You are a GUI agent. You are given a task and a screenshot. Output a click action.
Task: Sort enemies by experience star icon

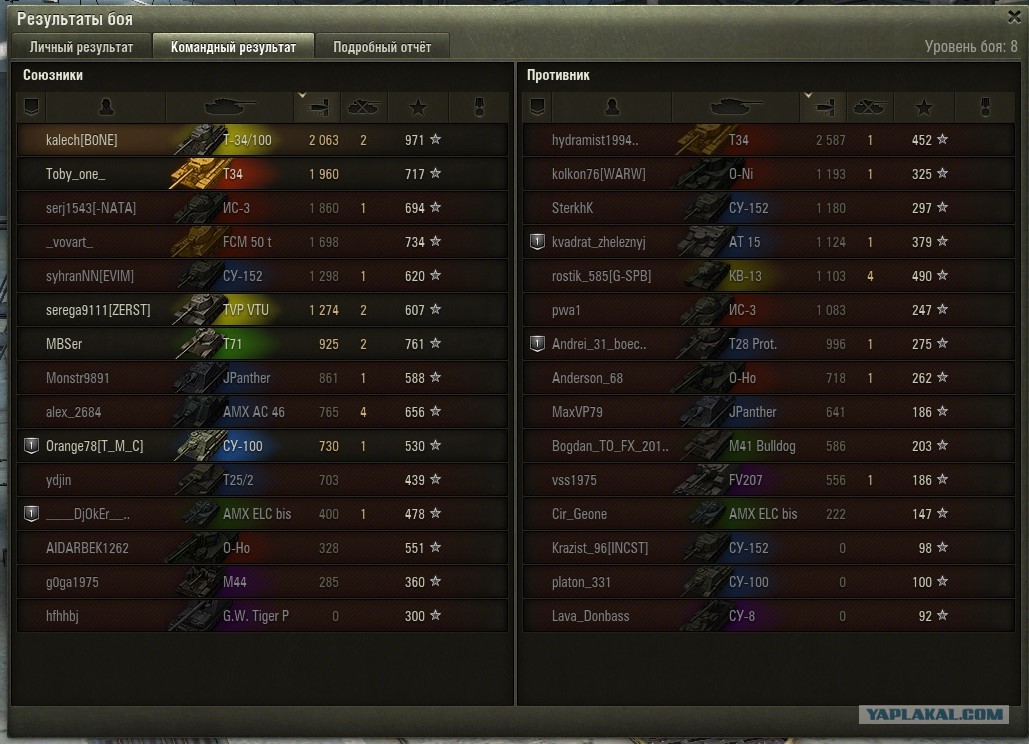pyautogui.click(x=924, y=107)
